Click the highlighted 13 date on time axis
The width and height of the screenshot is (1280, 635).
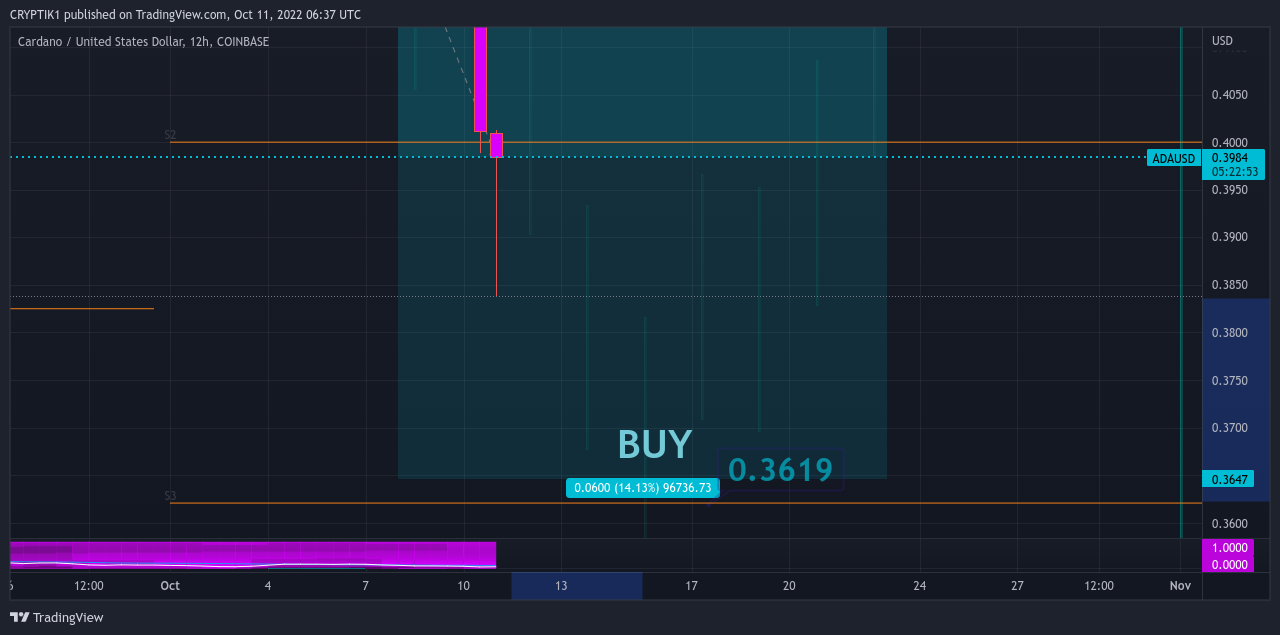click(x=561, y=586)
